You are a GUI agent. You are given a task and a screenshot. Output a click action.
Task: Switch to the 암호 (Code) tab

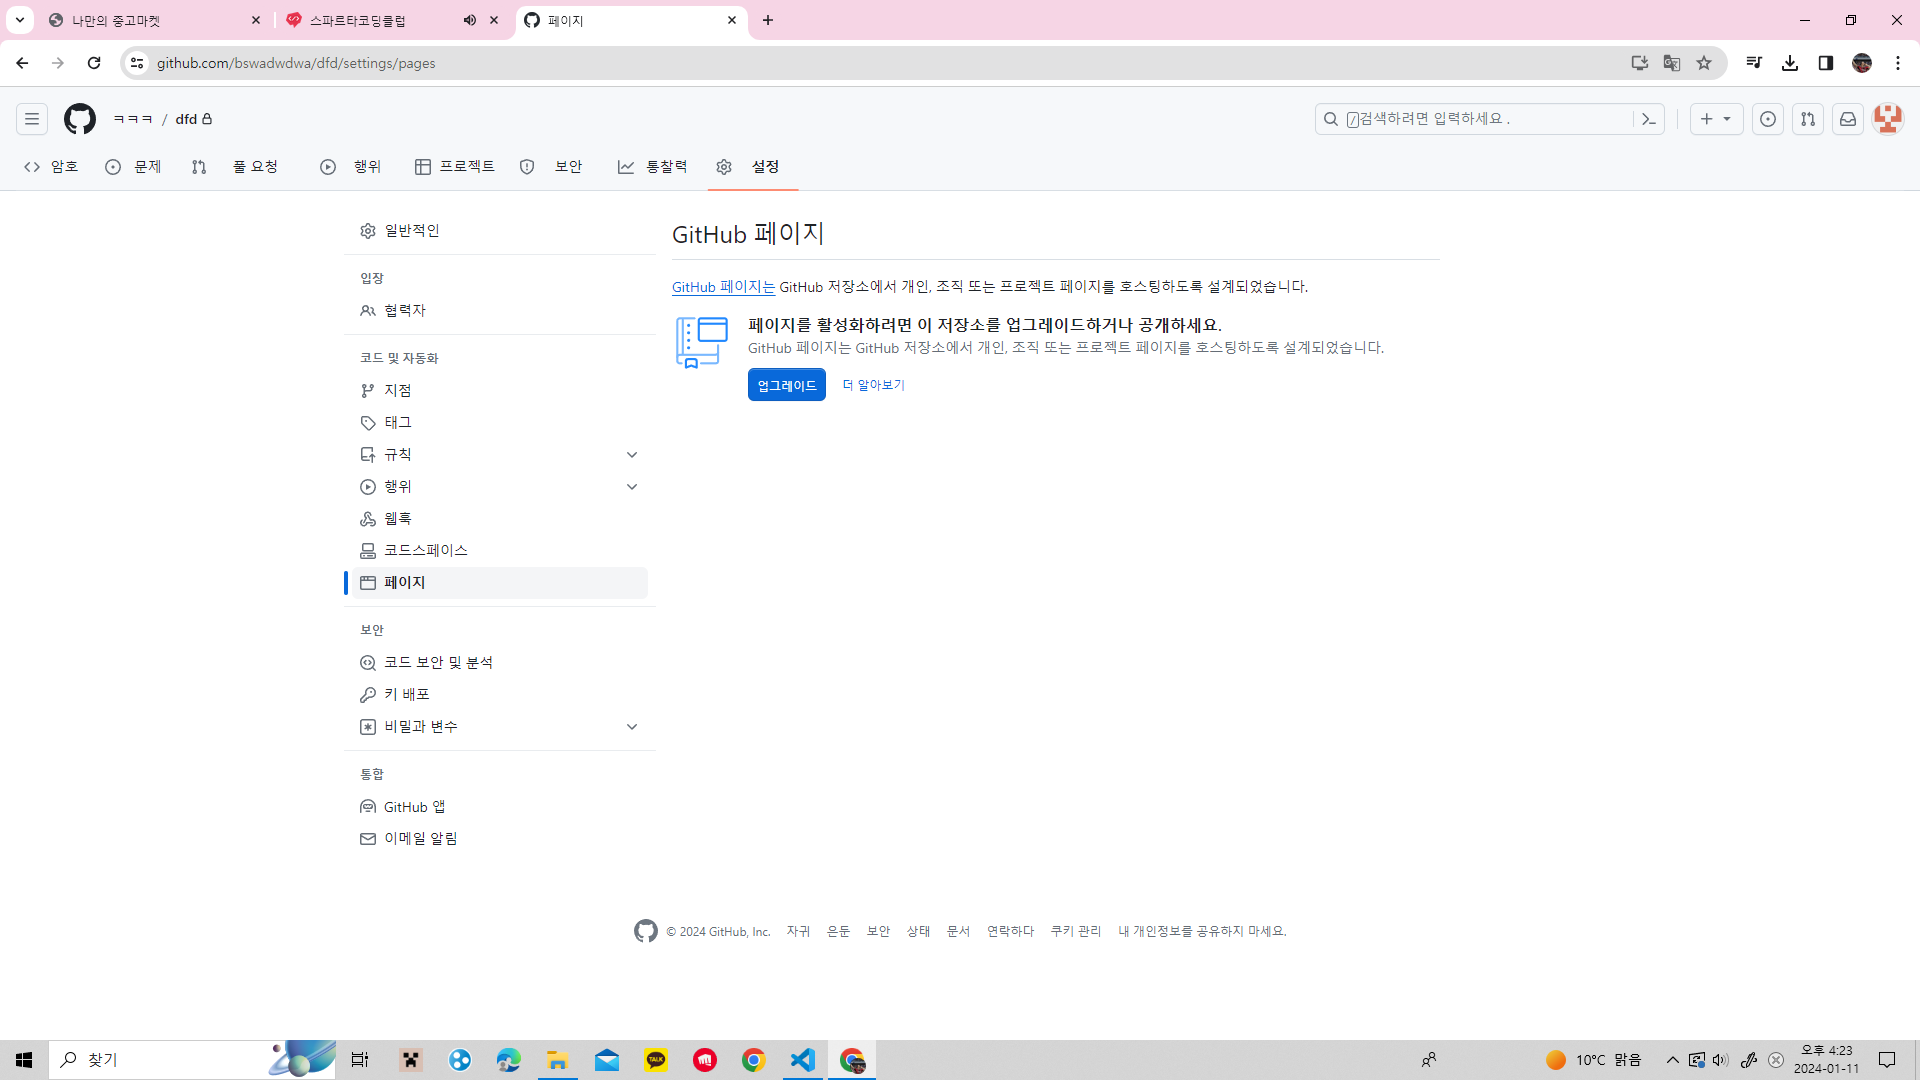pyautogui.click(x=51, y=167)
